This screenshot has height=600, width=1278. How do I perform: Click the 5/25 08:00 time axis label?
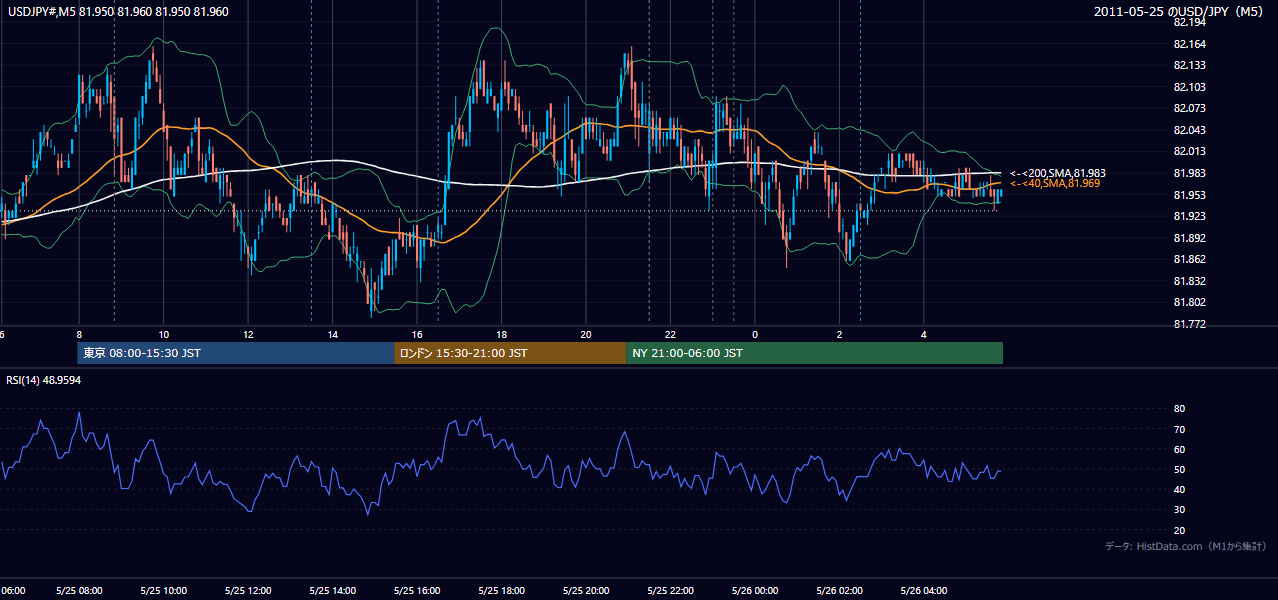(80, 590)
